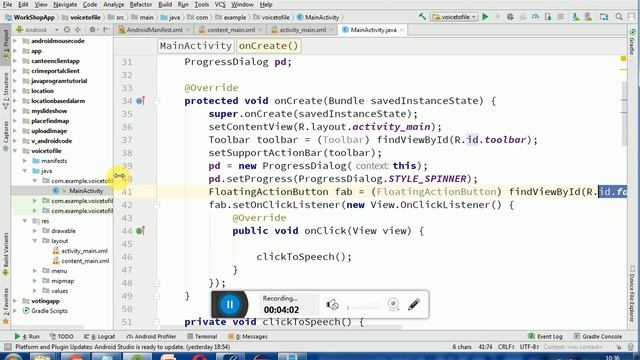This screenshot has height=360, width=640.
Task: Fold the onCreate method at line 34
Action: 156,101
